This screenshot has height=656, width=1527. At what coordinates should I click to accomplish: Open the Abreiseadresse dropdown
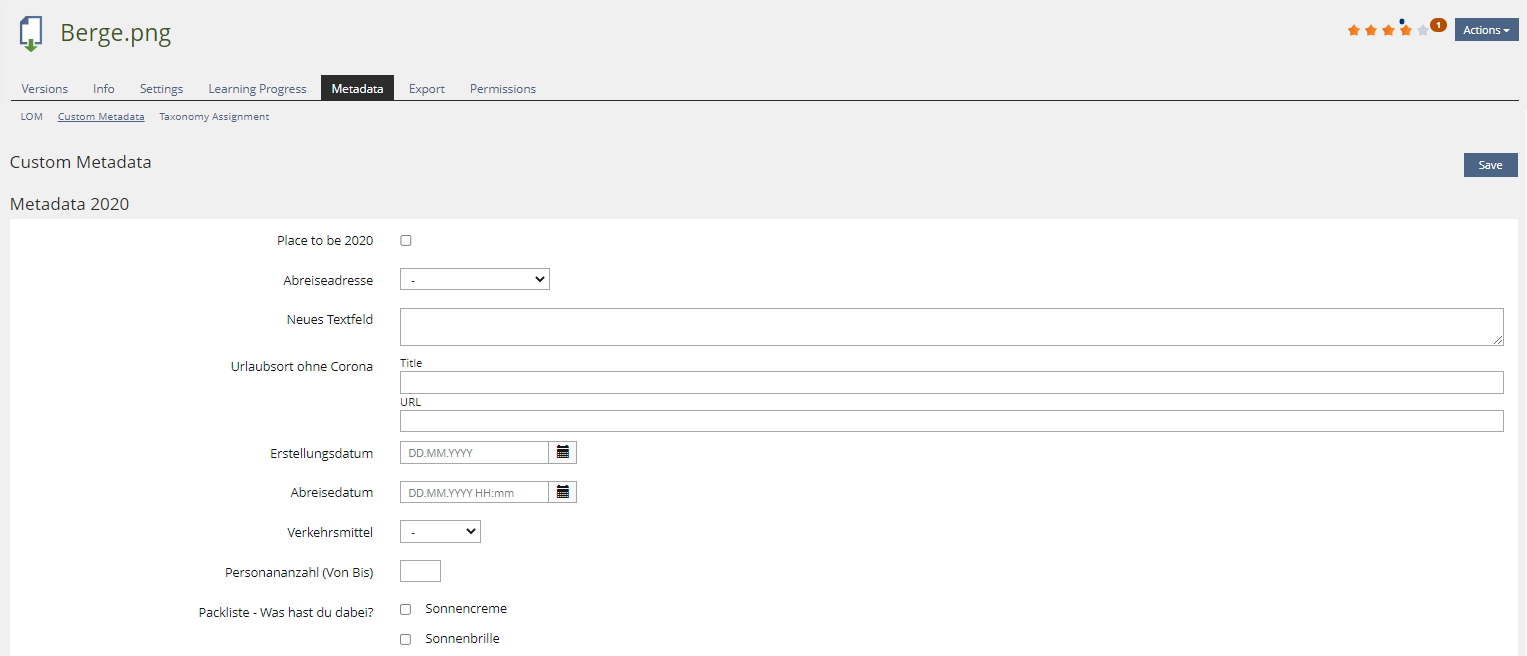pos(475,280)
